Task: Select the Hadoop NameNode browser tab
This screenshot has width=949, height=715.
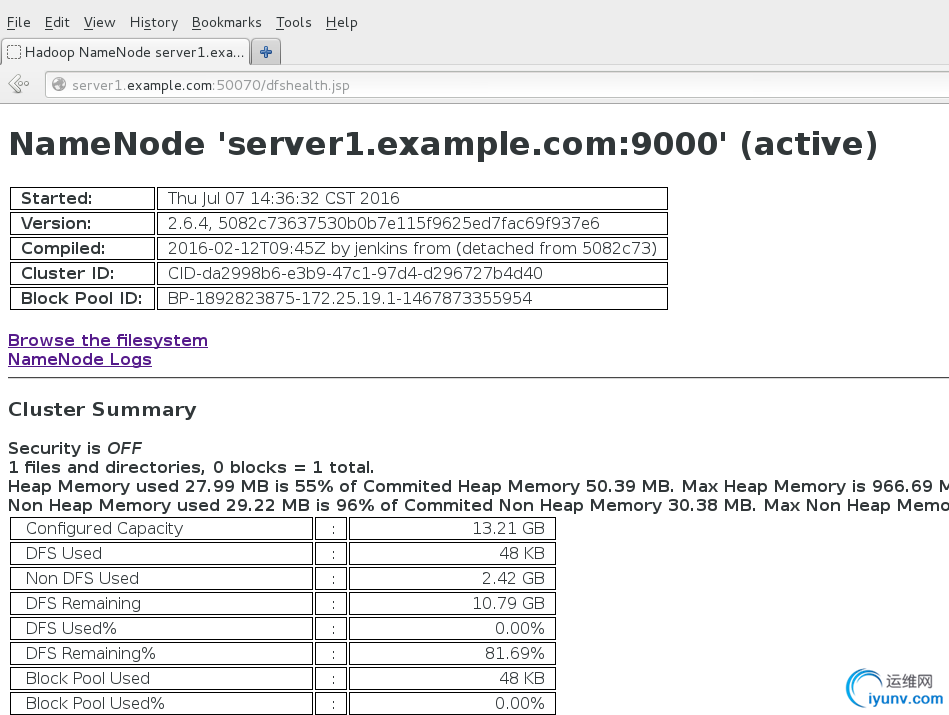Action: coord(125,52)
